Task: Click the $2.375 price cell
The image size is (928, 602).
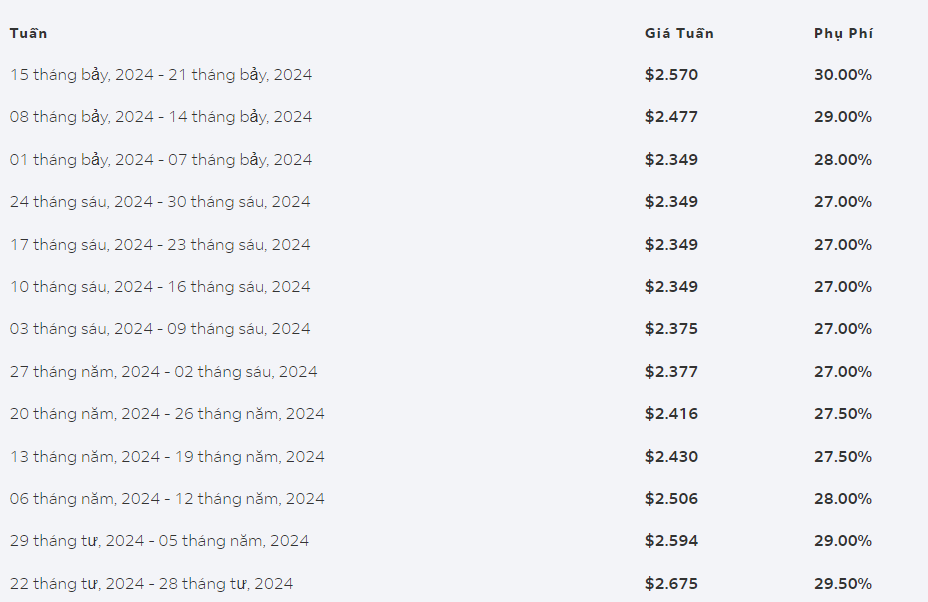Action: click(x=672, y=329)
